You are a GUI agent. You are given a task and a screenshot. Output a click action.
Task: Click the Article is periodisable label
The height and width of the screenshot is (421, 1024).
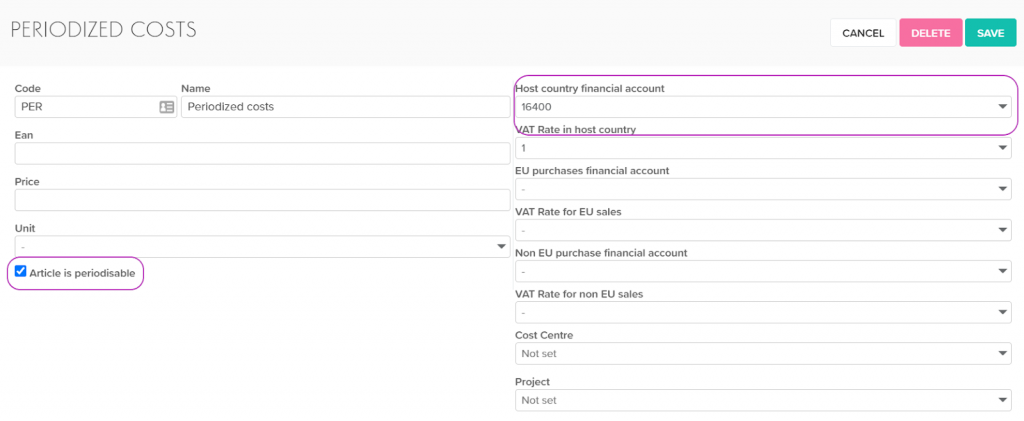point(82,272)
